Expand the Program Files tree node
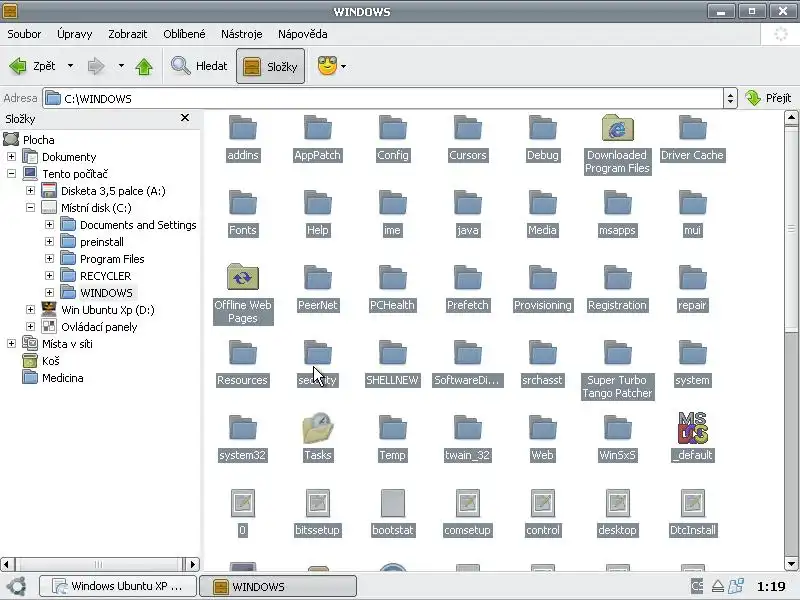 click(49, 259)
